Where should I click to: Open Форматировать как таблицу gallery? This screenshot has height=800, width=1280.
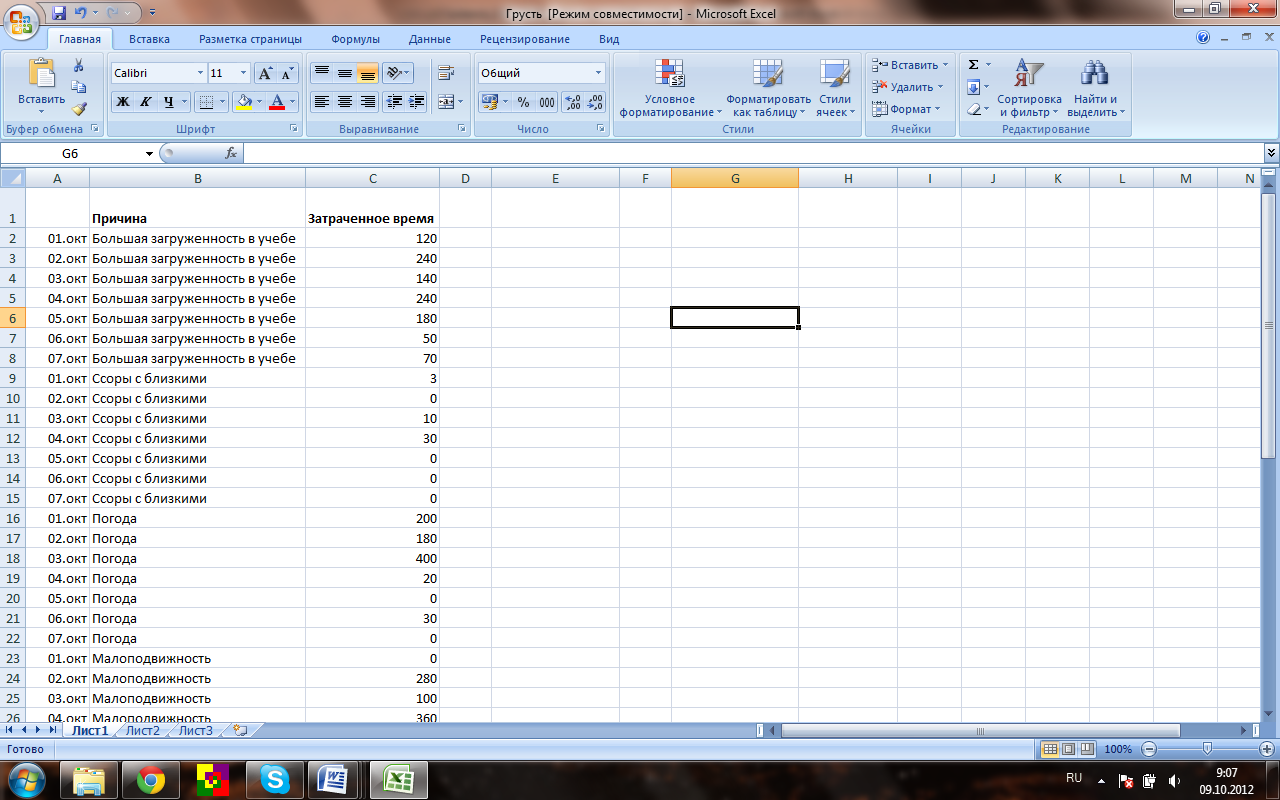point(768,88)
